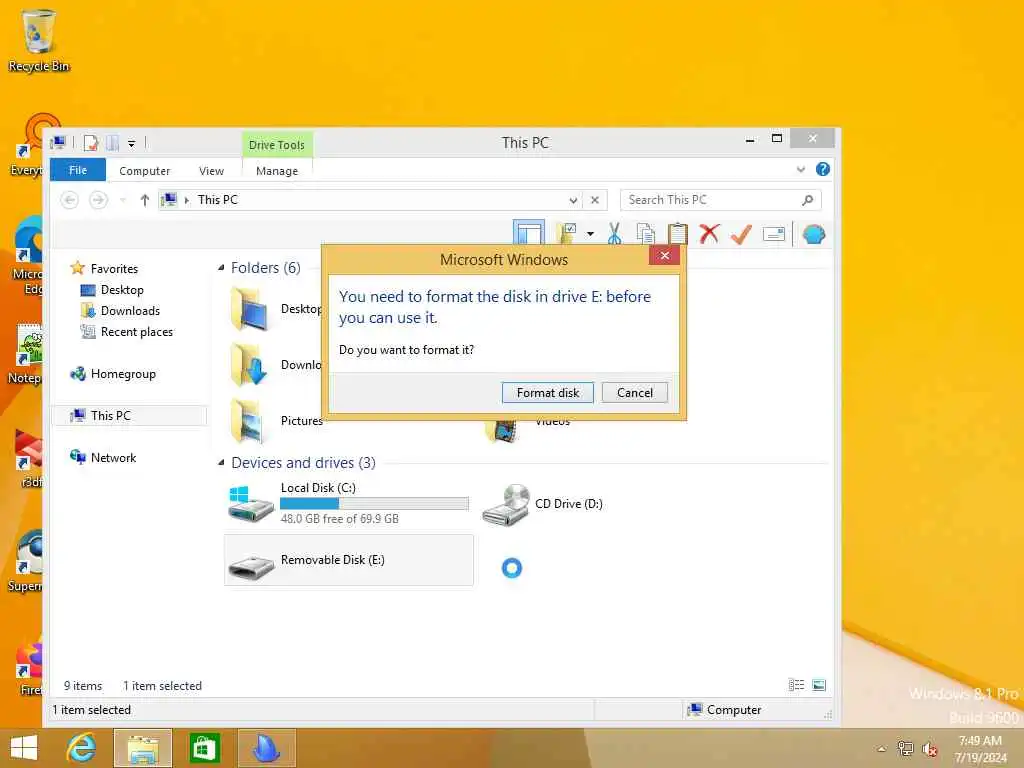Select Recent places under Favorites

(136, 332)
